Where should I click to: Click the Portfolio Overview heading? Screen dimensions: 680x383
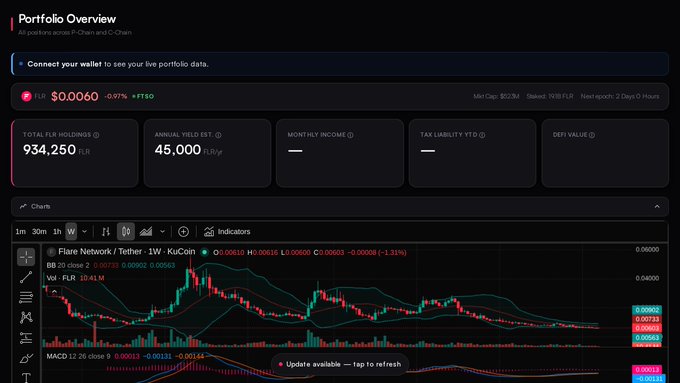[67, 19]
